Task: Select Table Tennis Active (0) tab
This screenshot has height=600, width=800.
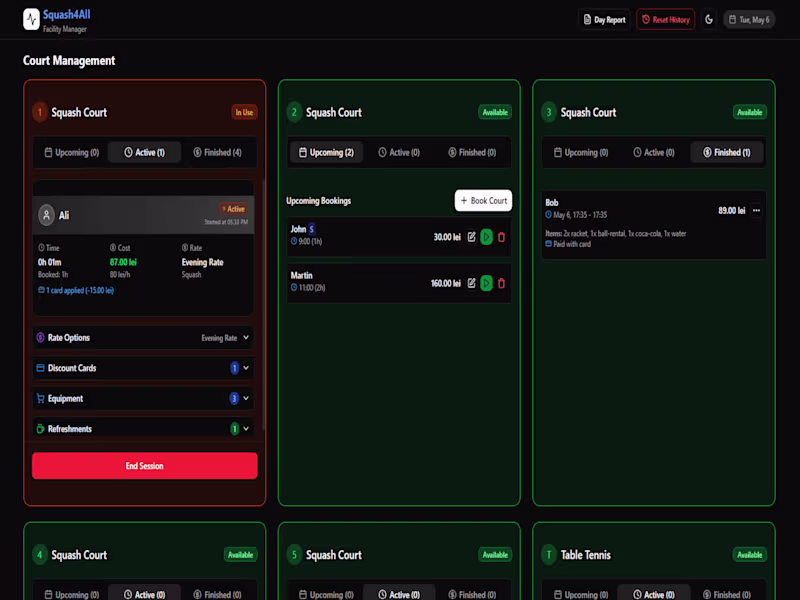Action: (654, 594)
